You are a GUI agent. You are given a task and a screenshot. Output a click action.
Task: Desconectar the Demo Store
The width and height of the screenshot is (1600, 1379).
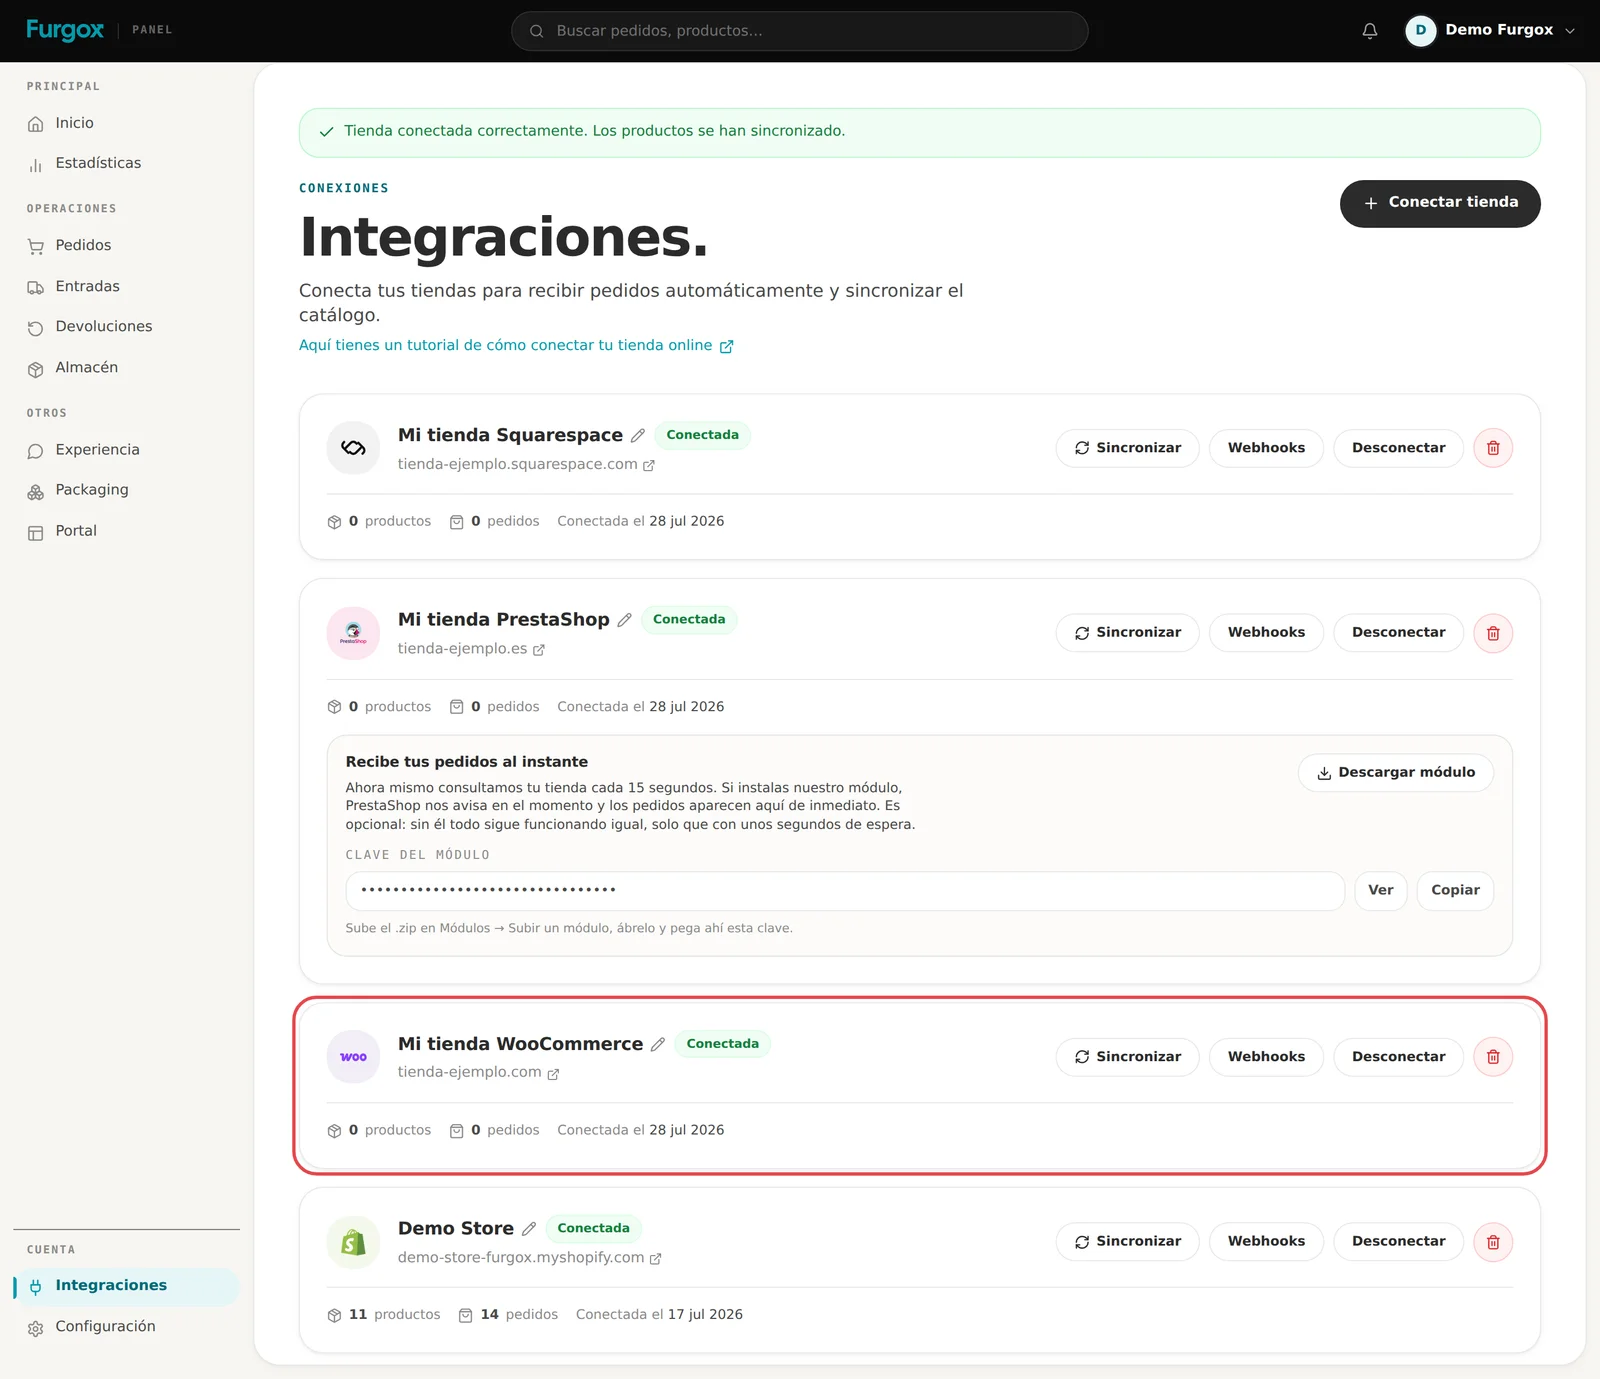(1398, 1242)
